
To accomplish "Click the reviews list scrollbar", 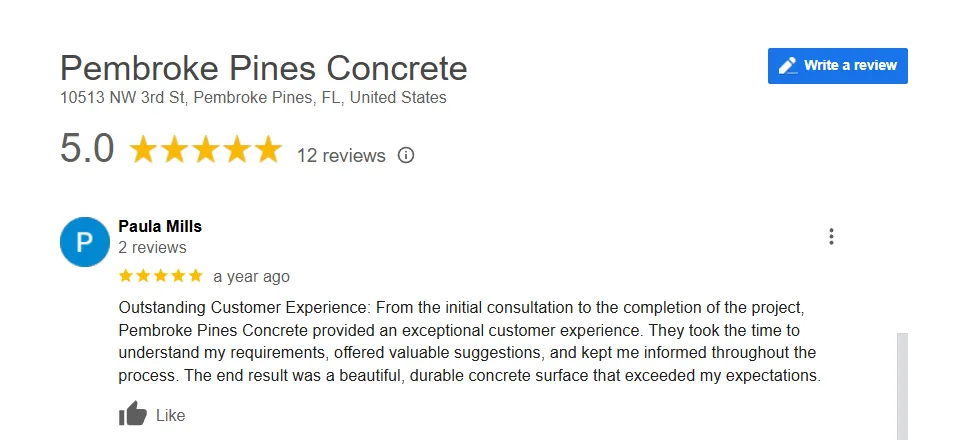I will [902, 385].
